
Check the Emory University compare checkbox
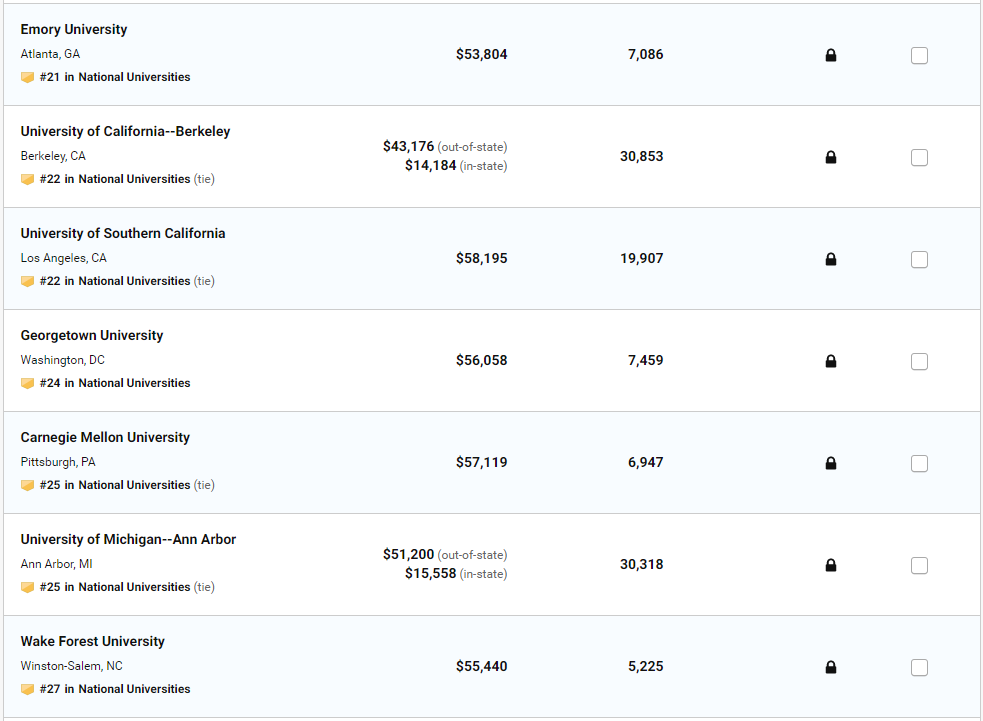(919, 56)
